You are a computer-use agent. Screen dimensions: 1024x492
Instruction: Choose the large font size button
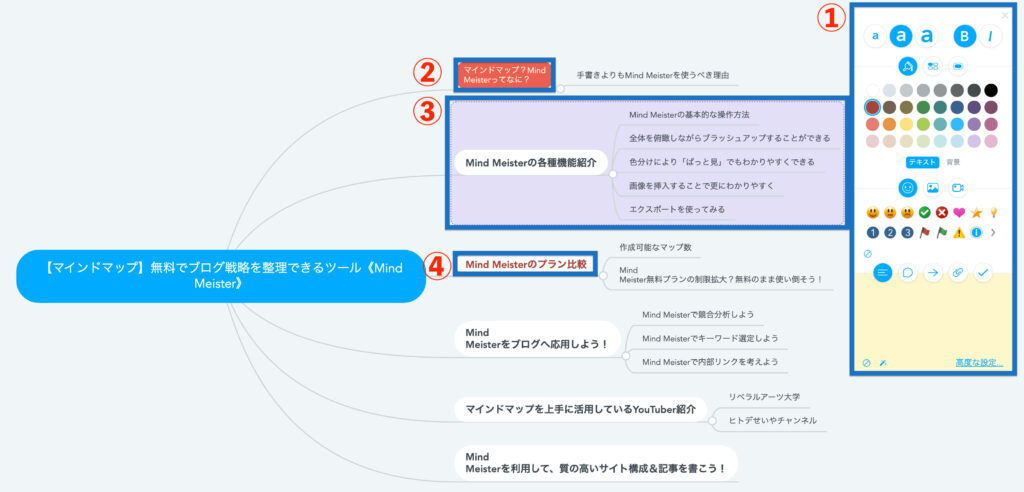click(x=926, y=36)
